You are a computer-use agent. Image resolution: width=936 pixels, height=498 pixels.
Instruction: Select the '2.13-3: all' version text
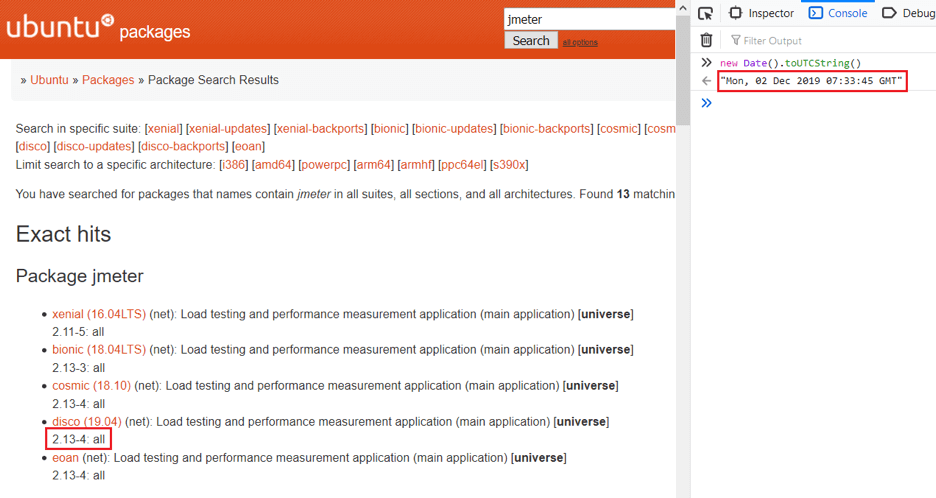click(x=78, y=368)
